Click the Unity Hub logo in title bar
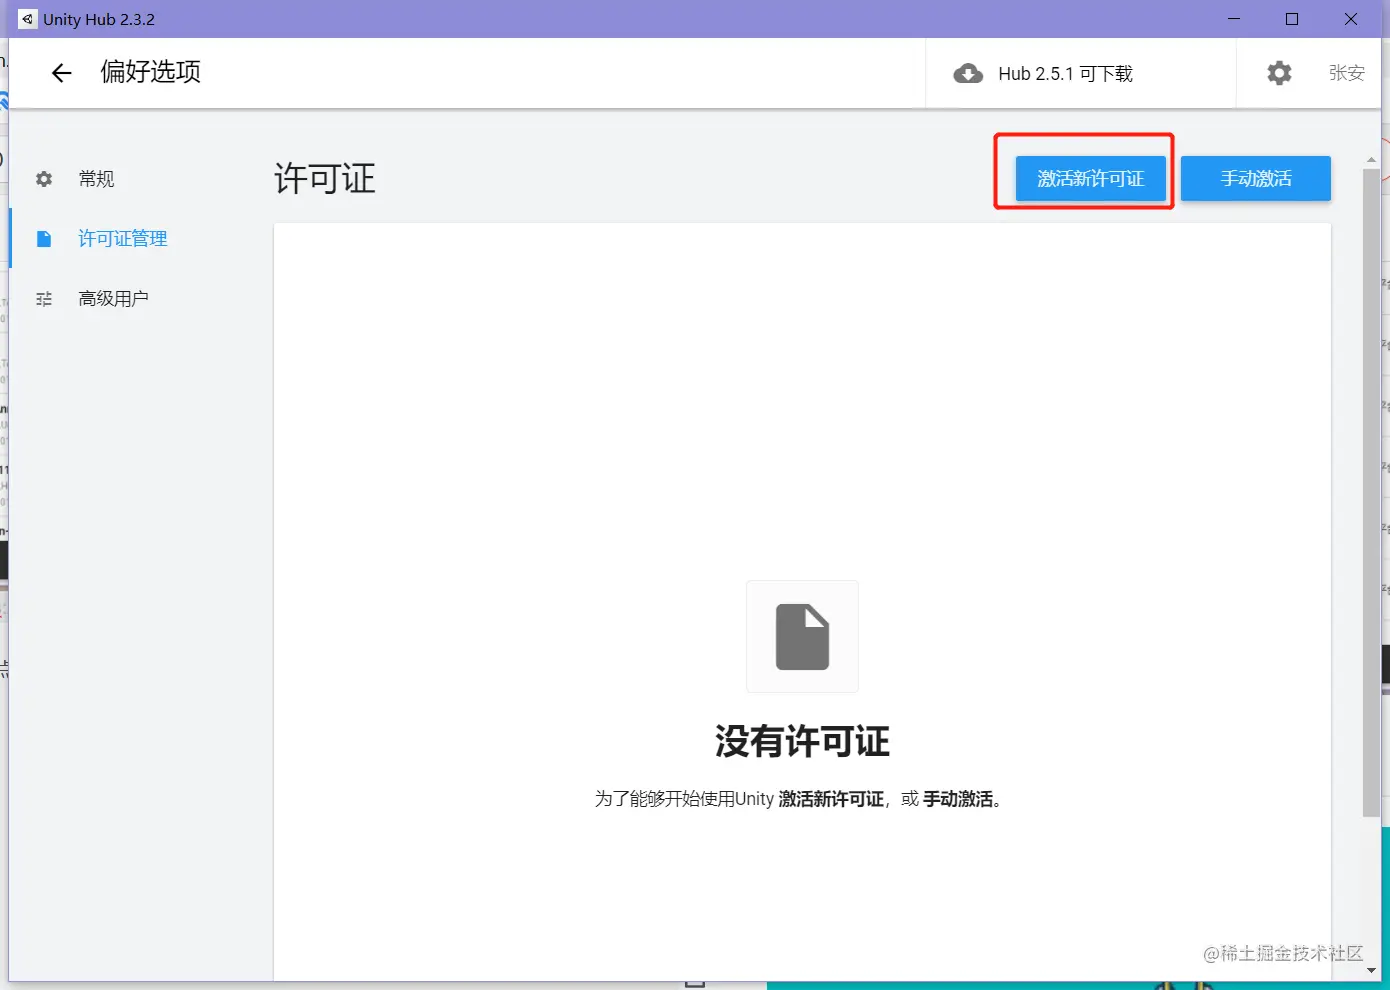This screenshot has width=1390, height=990. coord(26,18)
